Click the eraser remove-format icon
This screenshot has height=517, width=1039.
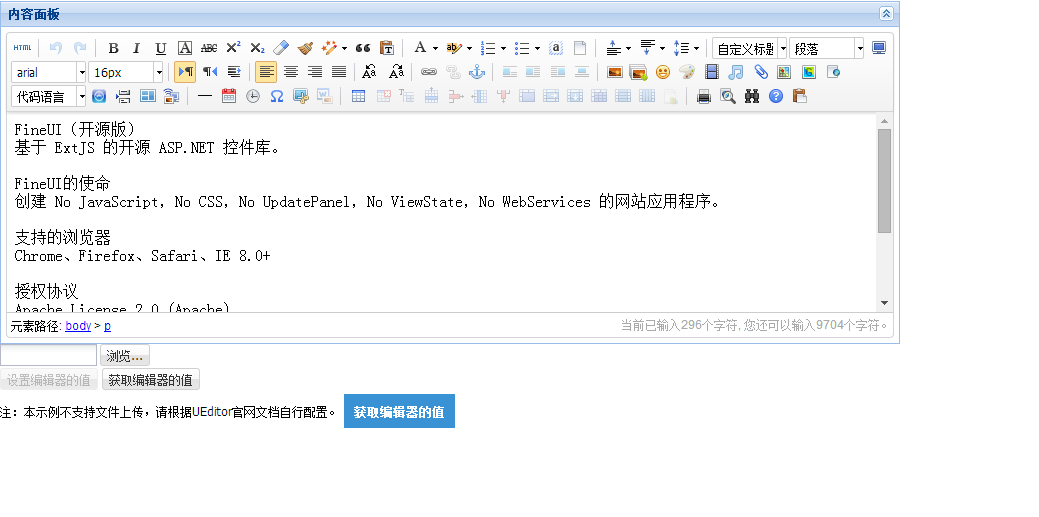point(281,48)
